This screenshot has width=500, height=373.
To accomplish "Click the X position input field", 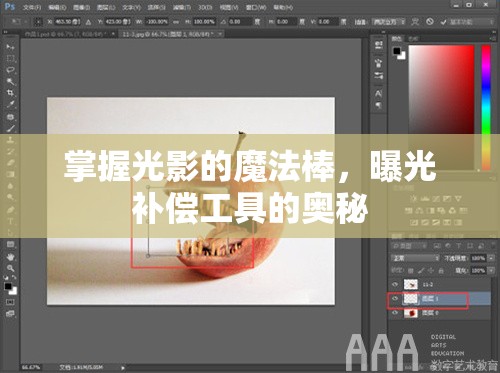I will coord(68,22).
